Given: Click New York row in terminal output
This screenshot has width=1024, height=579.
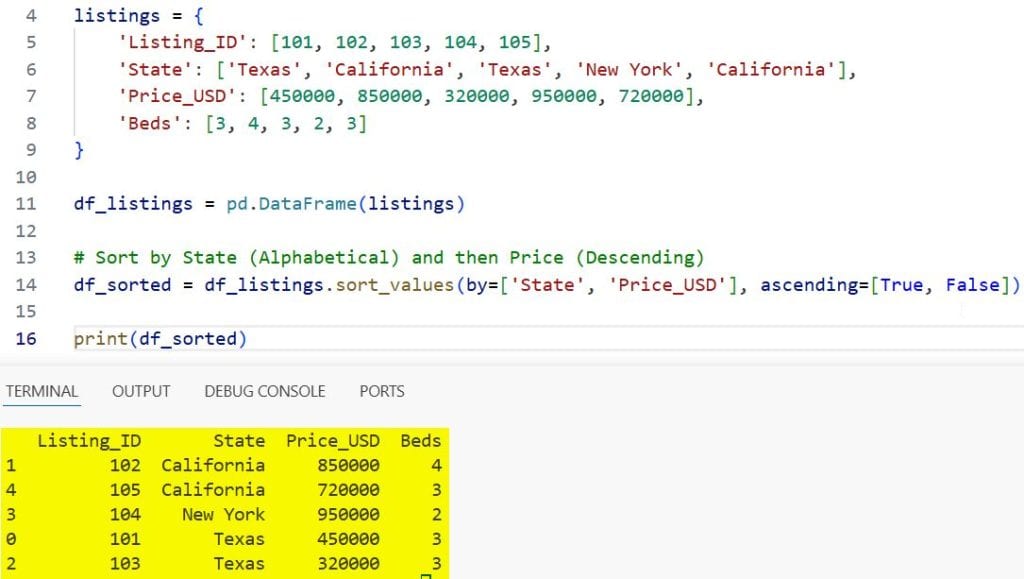Looking at the screenshot, I should click(223, 514).
